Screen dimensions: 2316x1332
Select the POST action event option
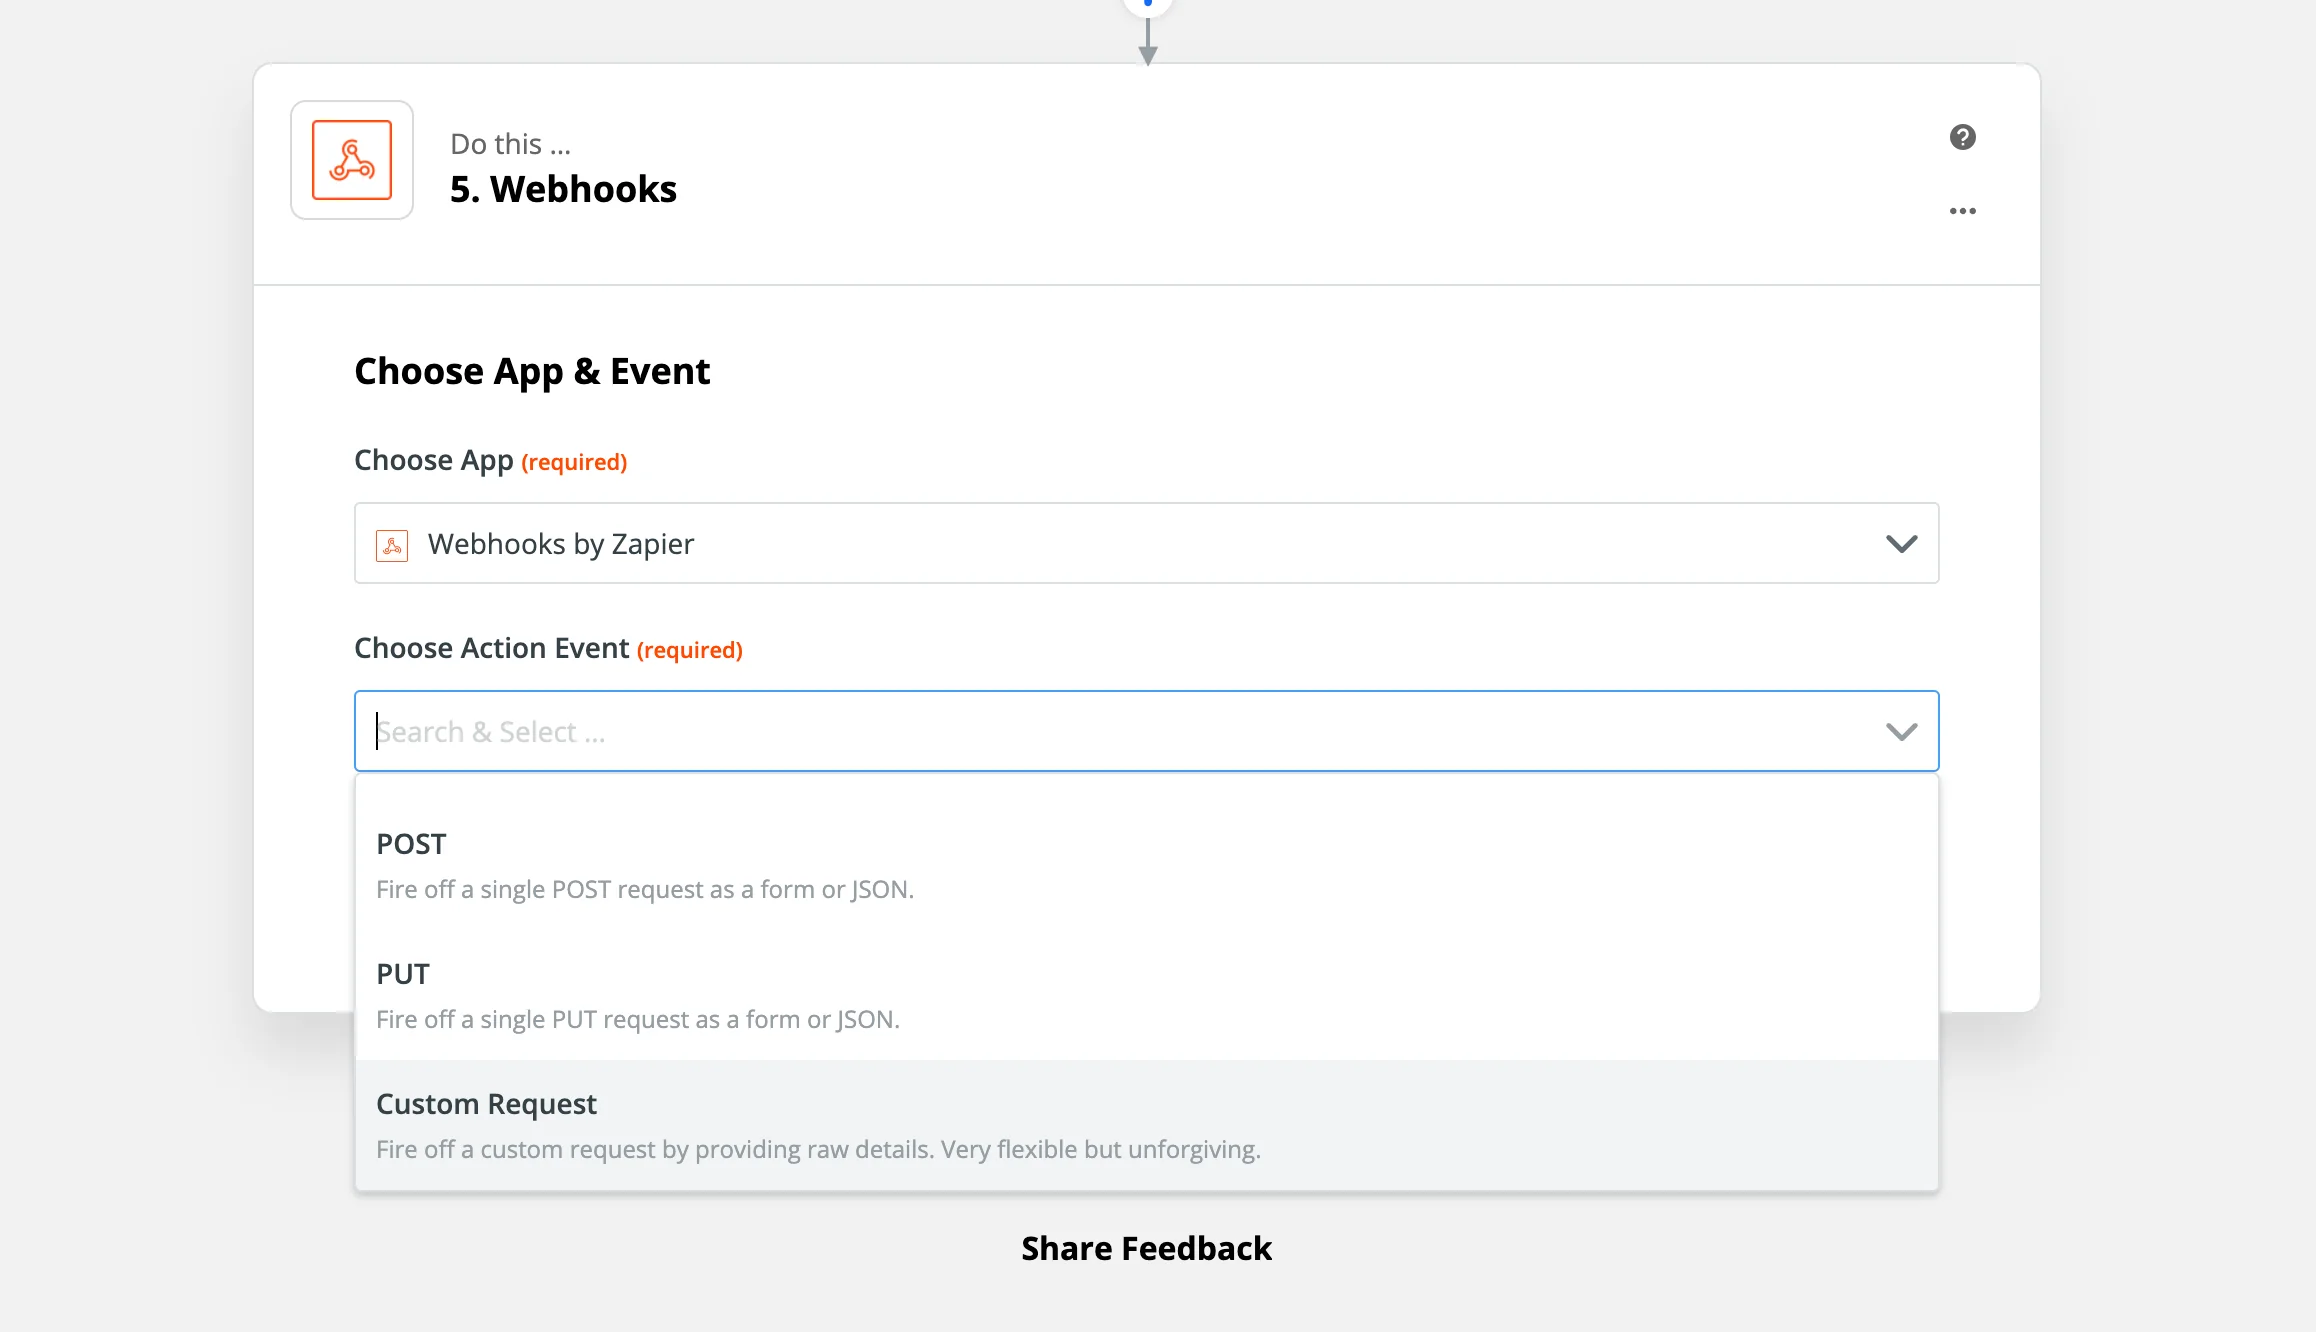[411, 845]
